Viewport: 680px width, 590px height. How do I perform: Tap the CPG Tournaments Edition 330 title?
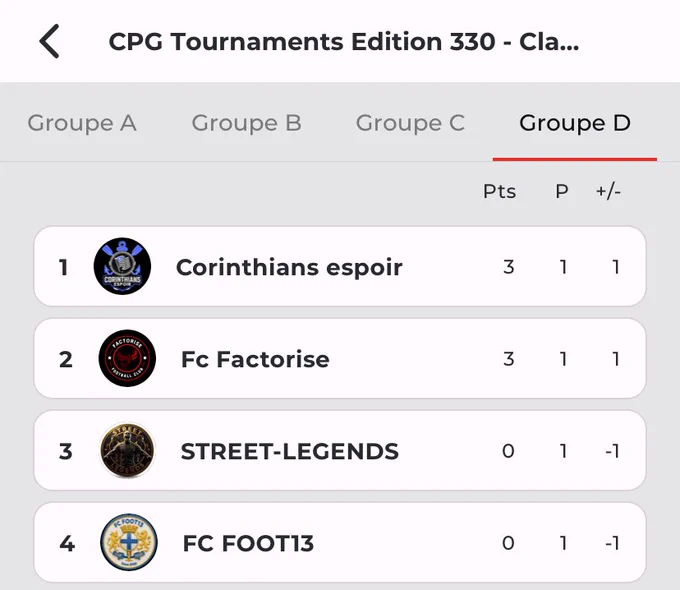coord(344,42)
